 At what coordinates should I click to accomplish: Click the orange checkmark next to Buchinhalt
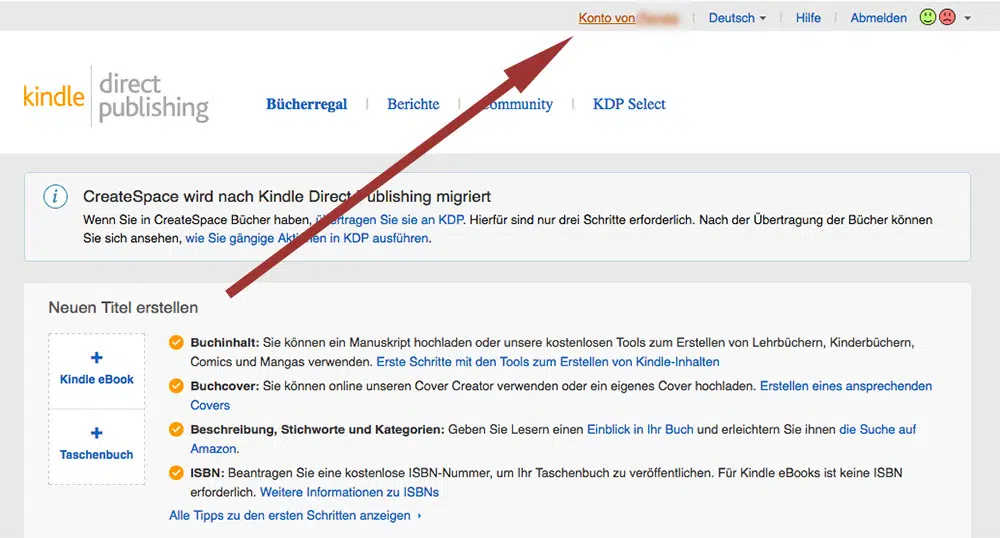[176, 342]
